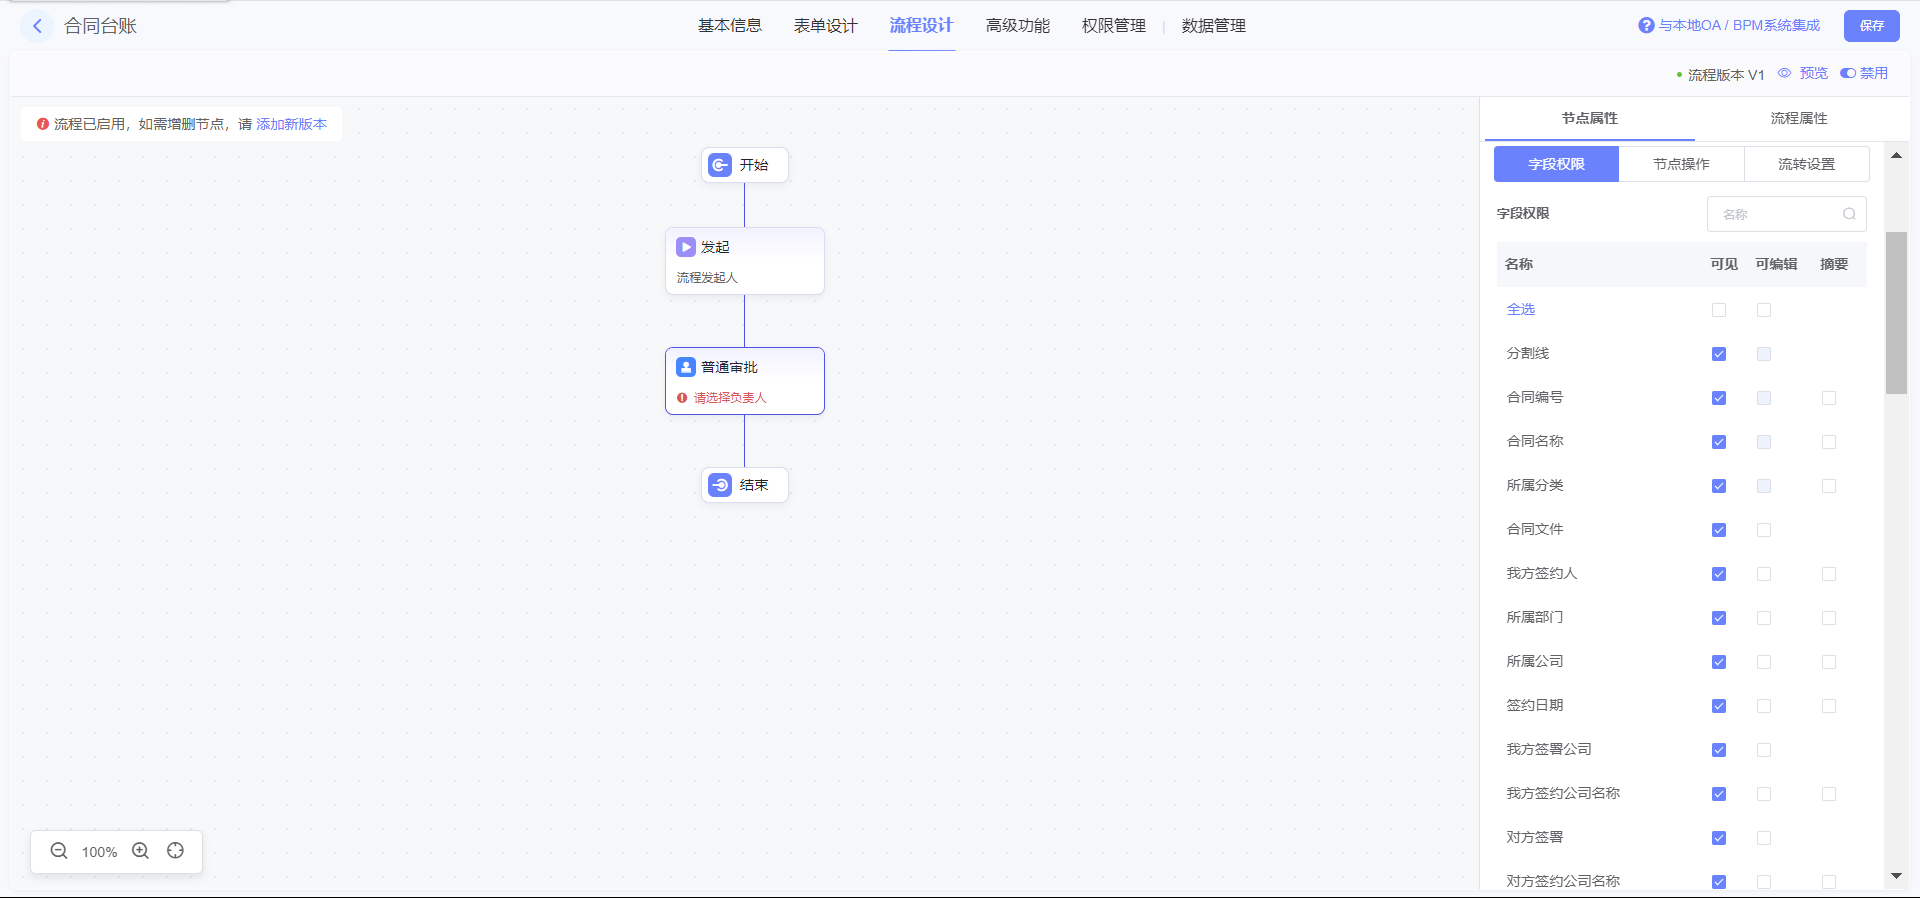Viewport: 1920px width, 898px height.
Task: Click the 预览 eye icon
Action: (x=1785, y=73)
